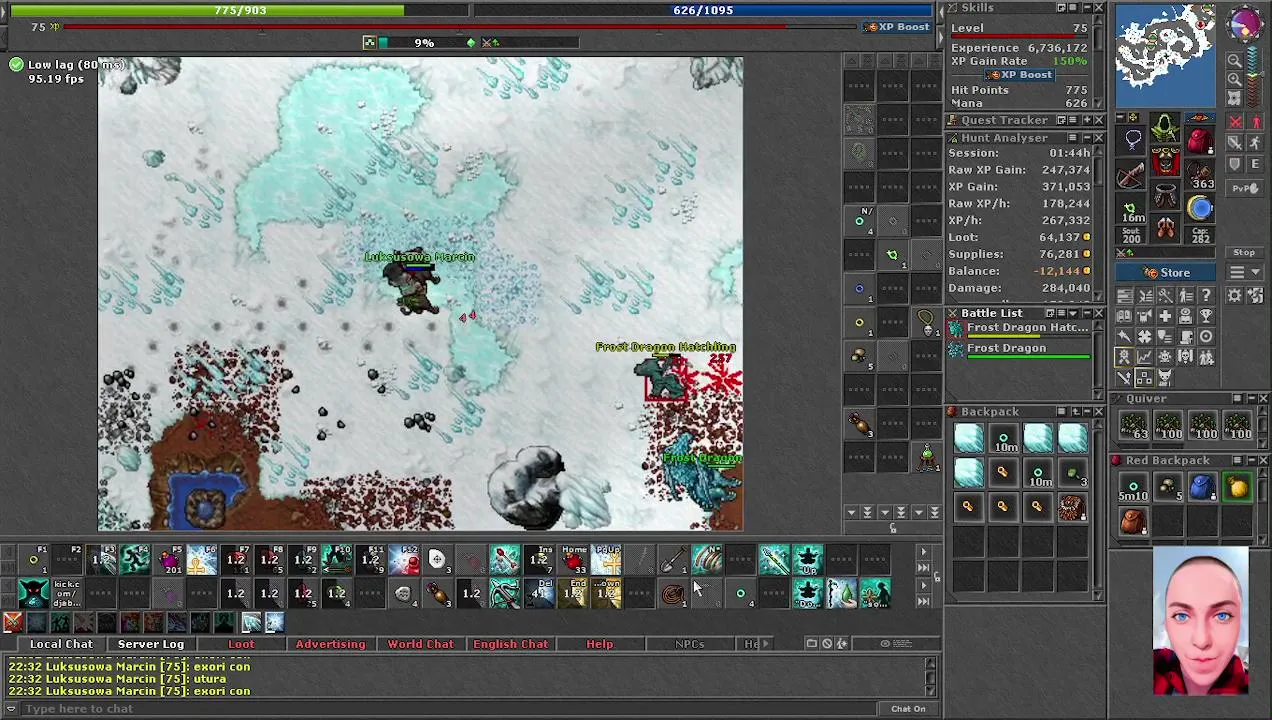
Task: Use the rope action slot
Action: 674,593
